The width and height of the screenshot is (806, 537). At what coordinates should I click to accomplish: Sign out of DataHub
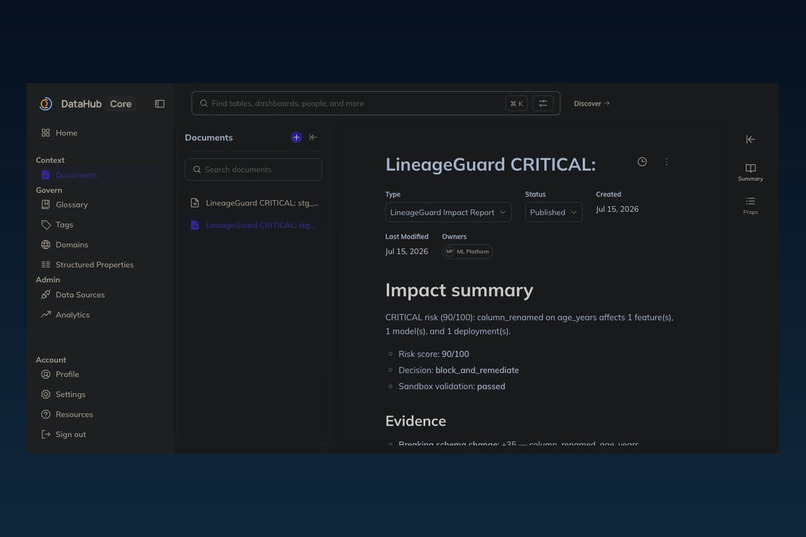pyautogui.click(x=70, y=434)
